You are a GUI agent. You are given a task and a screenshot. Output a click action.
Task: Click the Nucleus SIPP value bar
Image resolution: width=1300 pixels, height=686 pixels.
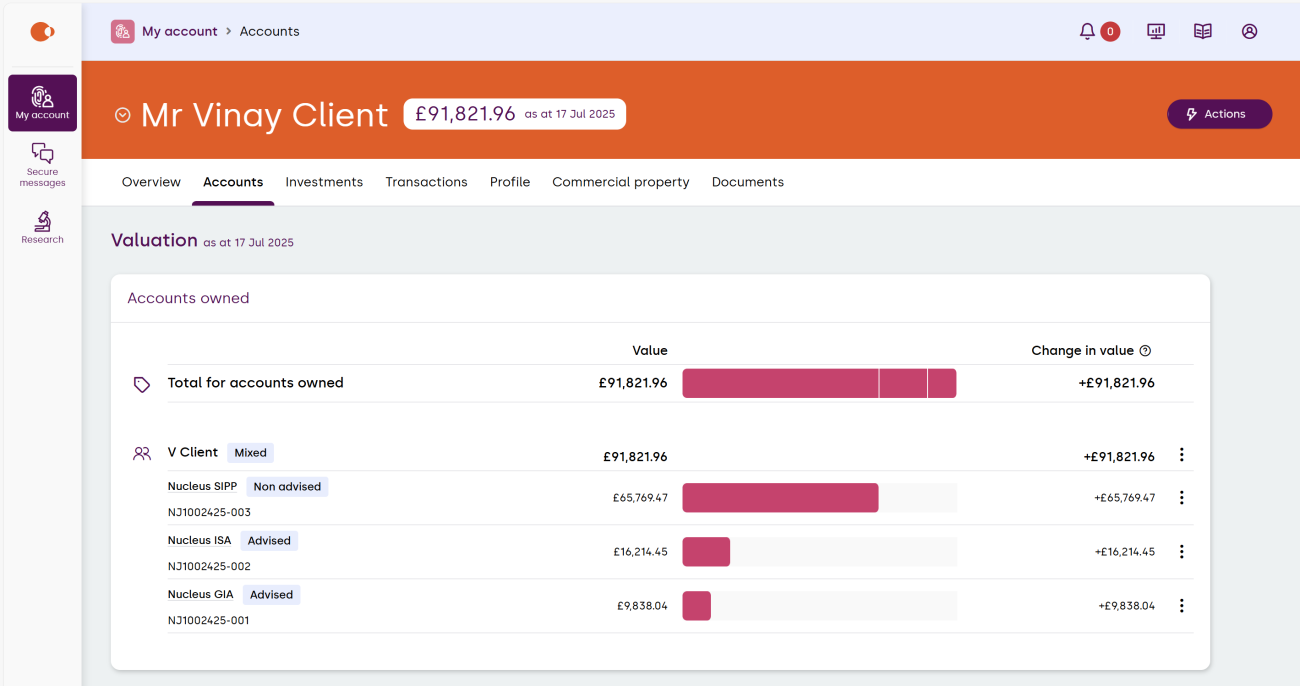[x=780, y=498]
